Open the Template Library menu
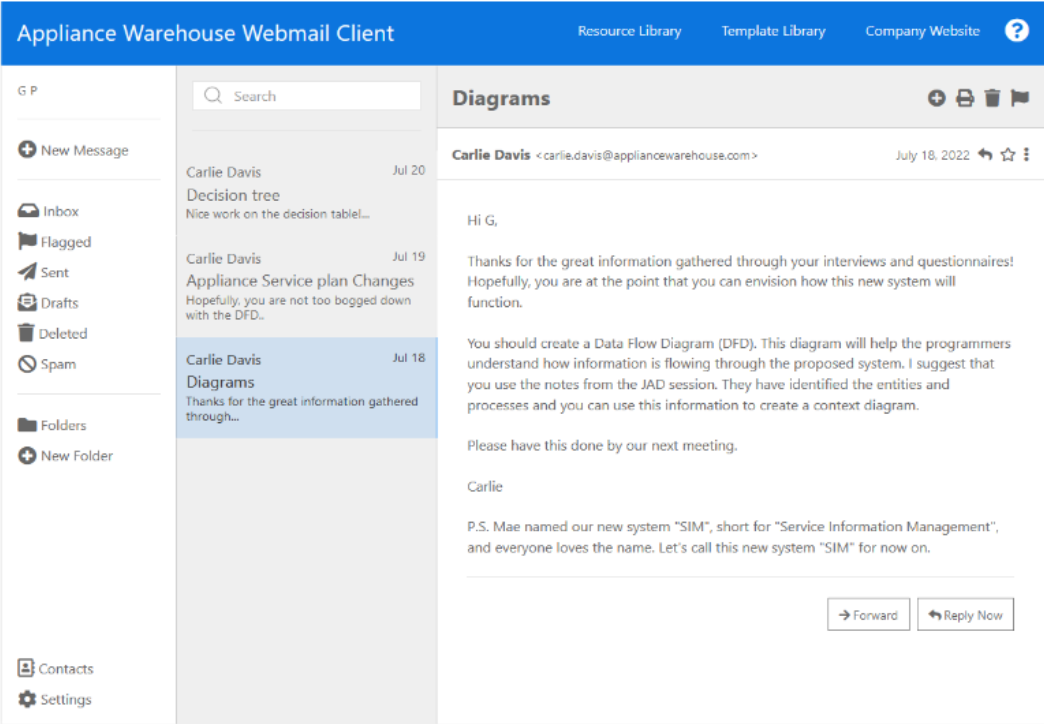Screen dimensions: 1044x724 (x=772, y=30)
